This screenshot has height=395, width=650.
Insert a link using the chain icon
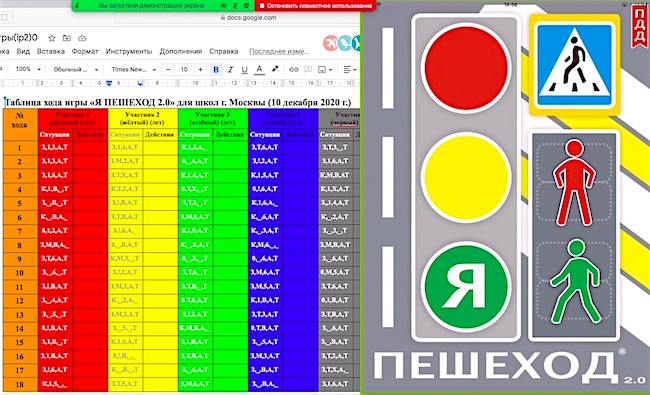pos(294,70)
